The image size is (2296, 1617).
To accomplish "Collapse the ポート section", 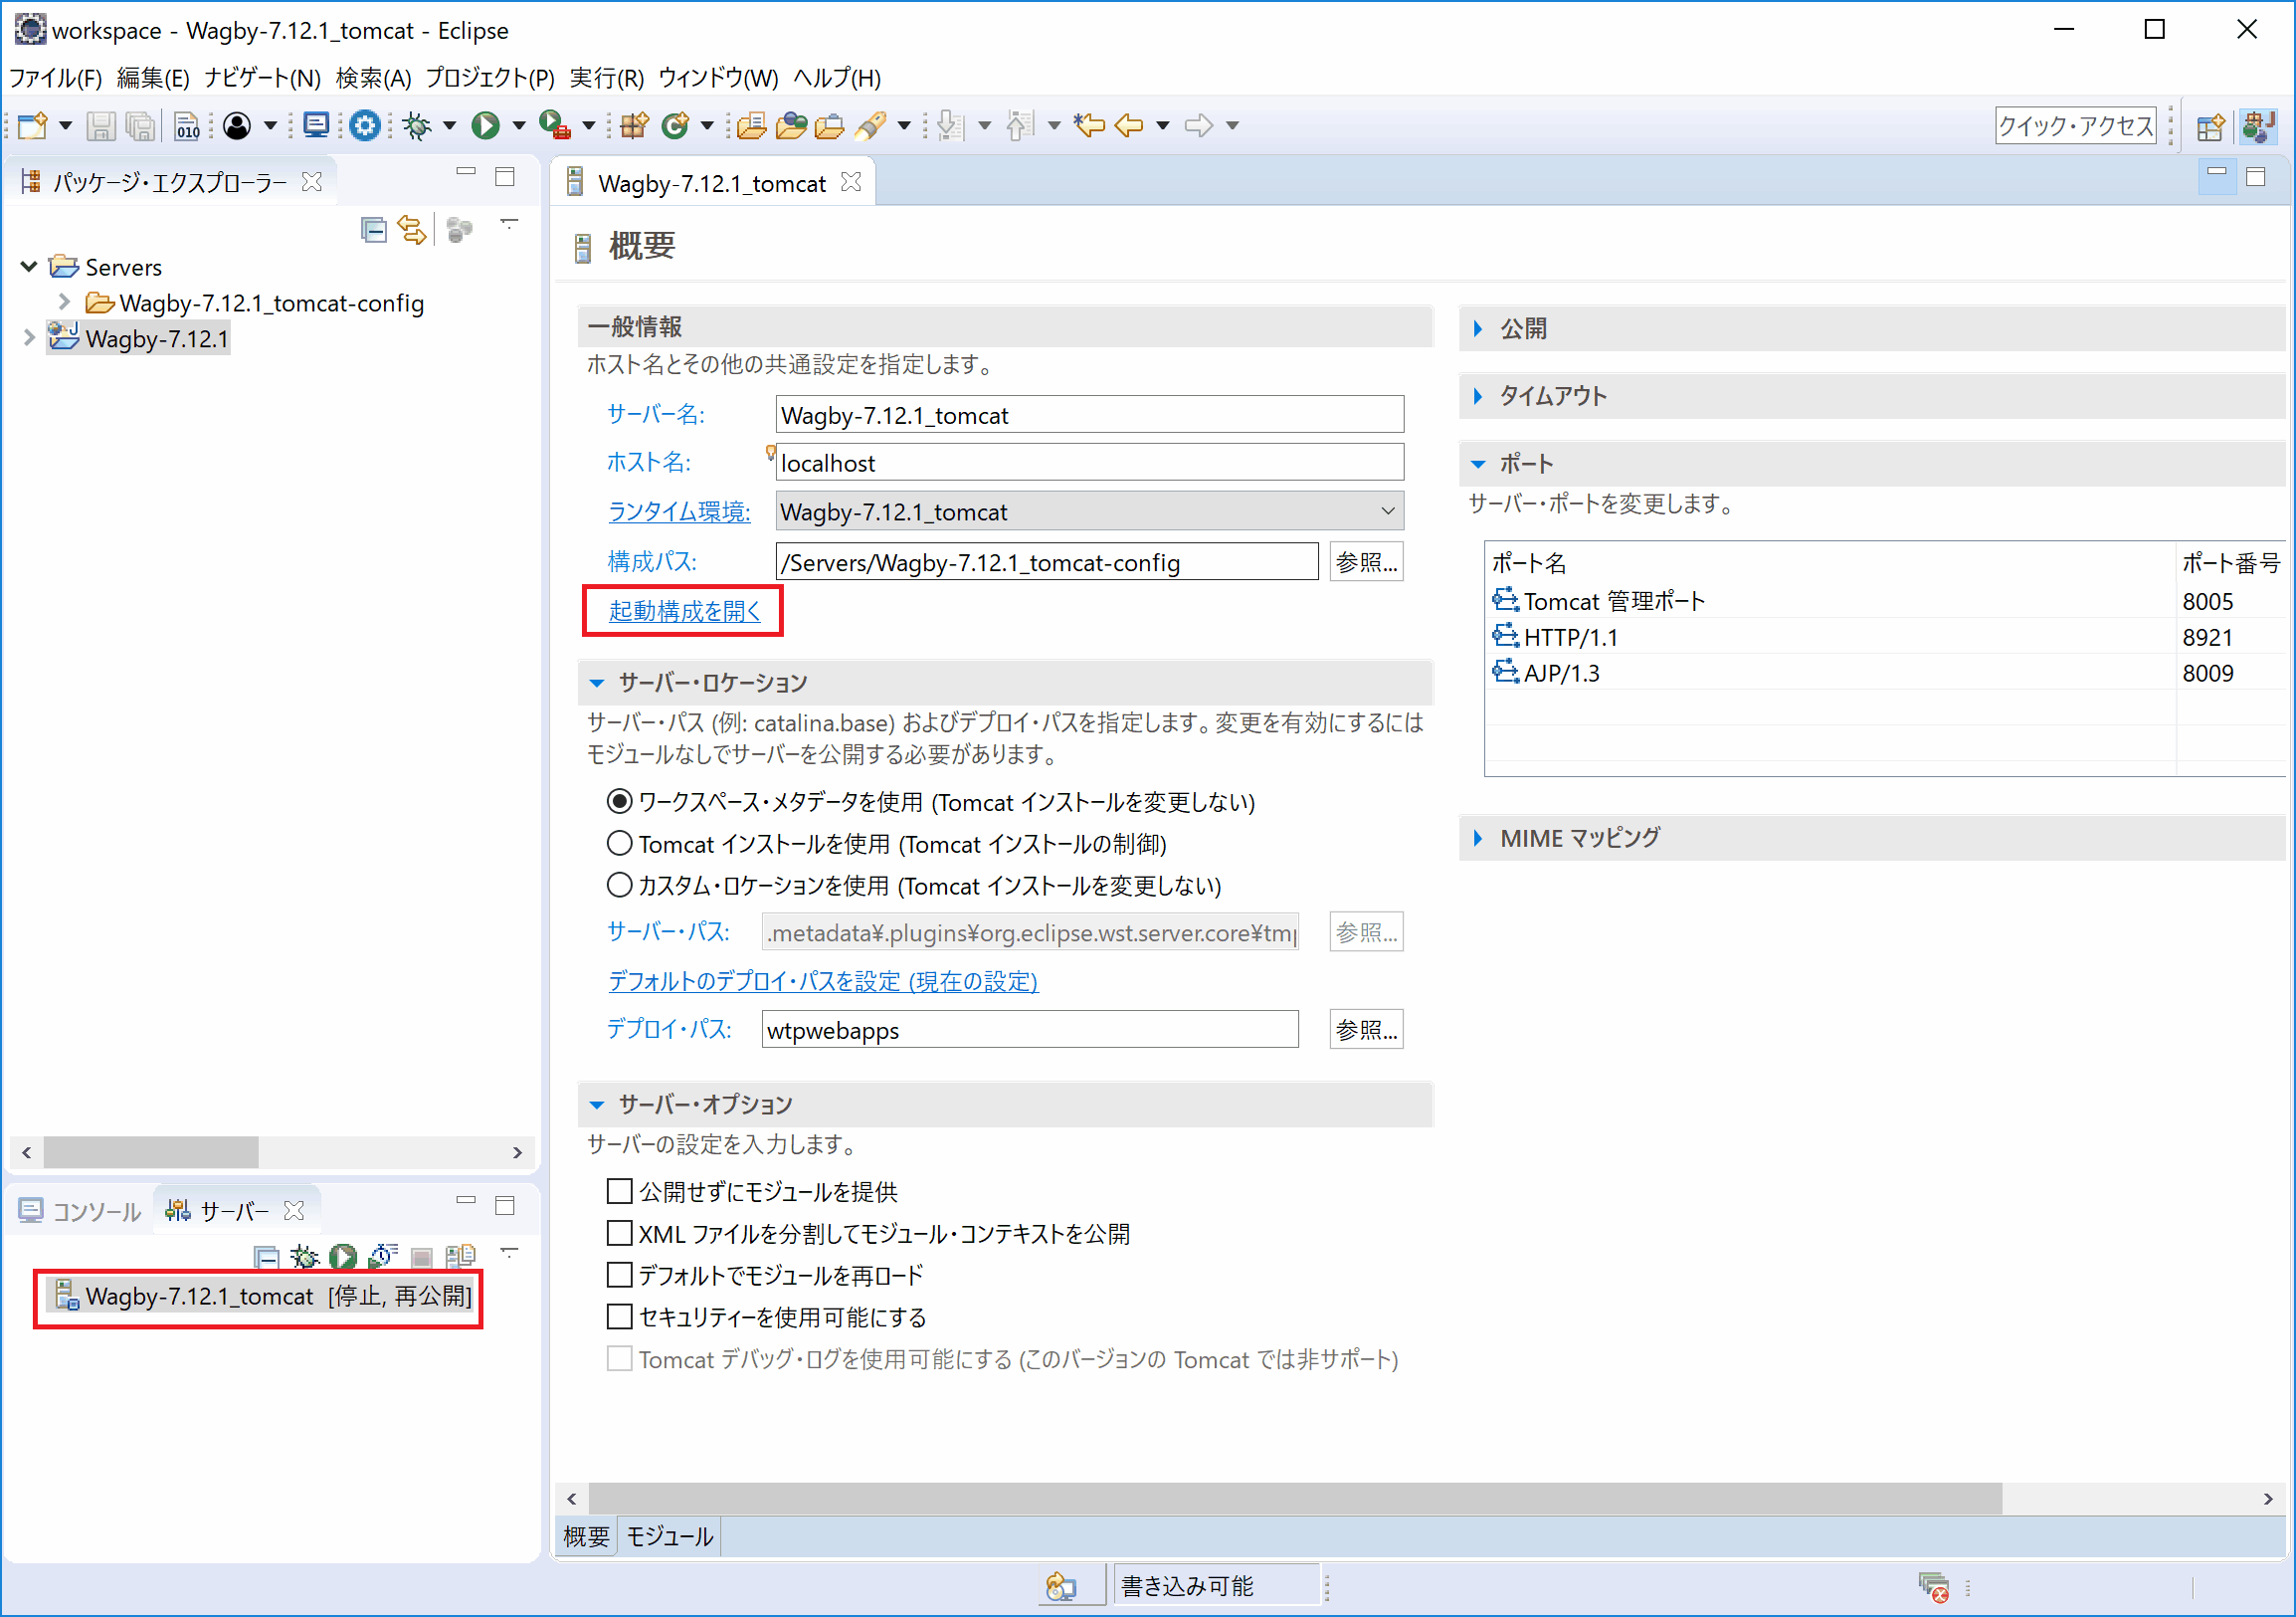I will (1479, 464).
